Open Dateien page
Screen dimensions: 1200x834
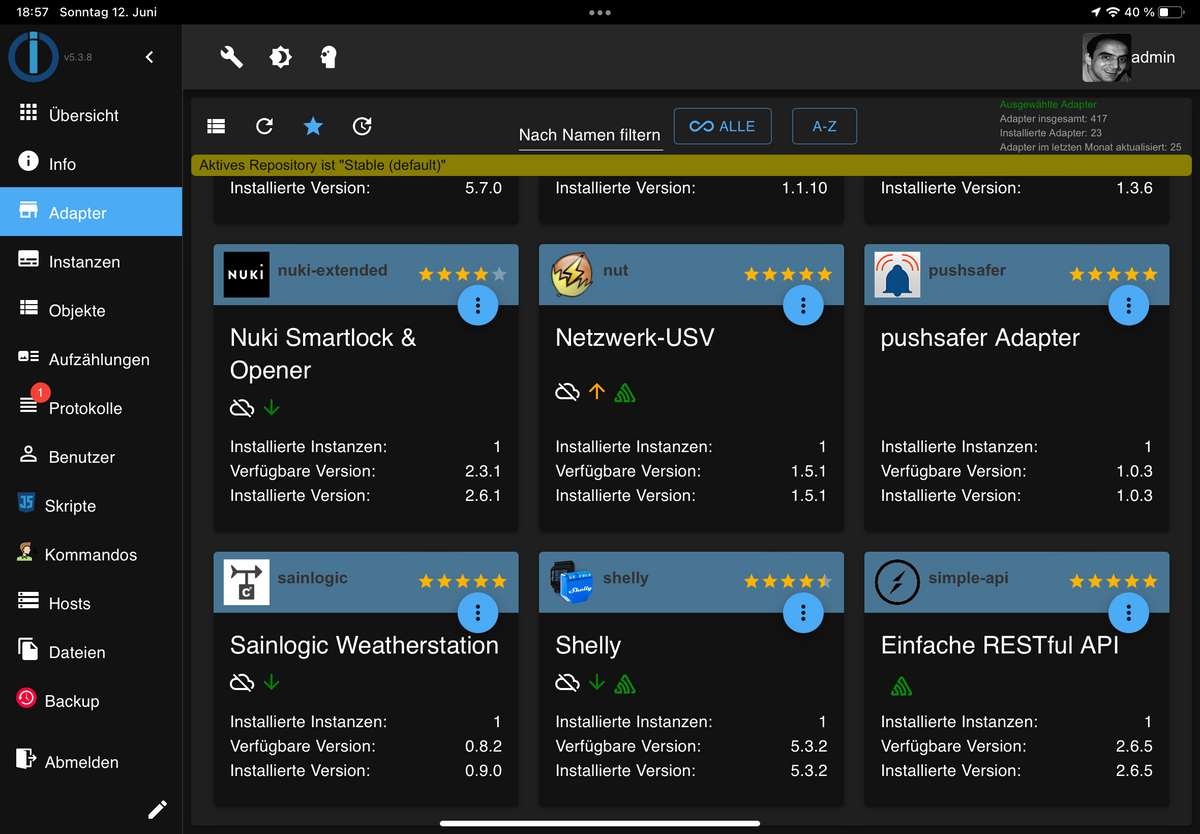click(x=91, y=652)
